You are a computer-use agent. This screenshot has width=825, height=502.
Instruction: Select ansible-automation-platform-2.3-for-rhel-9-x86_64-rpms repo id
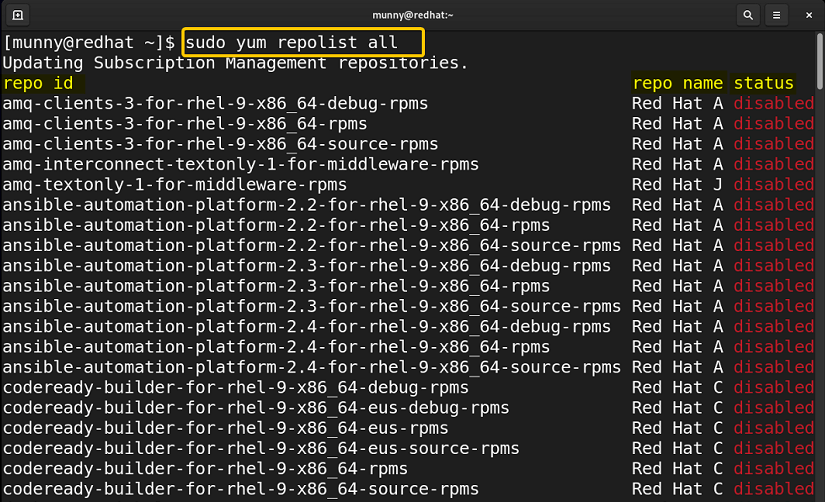pyautogui.click(x=276, y=286)
